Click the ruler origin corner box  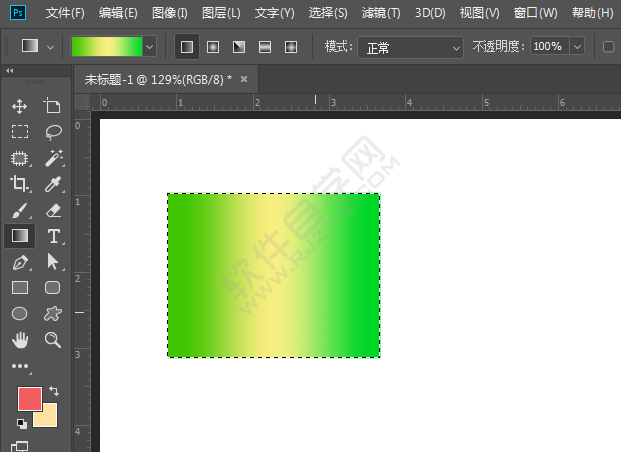(82, 103)
